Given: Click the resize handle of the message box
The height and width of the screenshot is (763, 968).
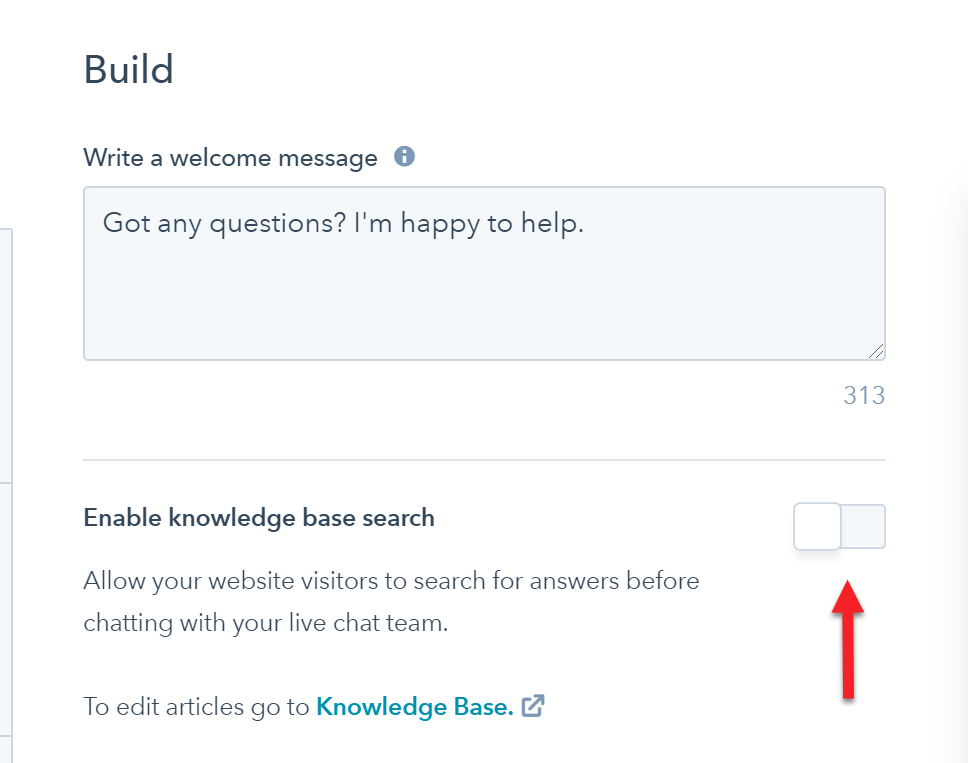Looking at the screenshot, I should (x=876, y=351).
